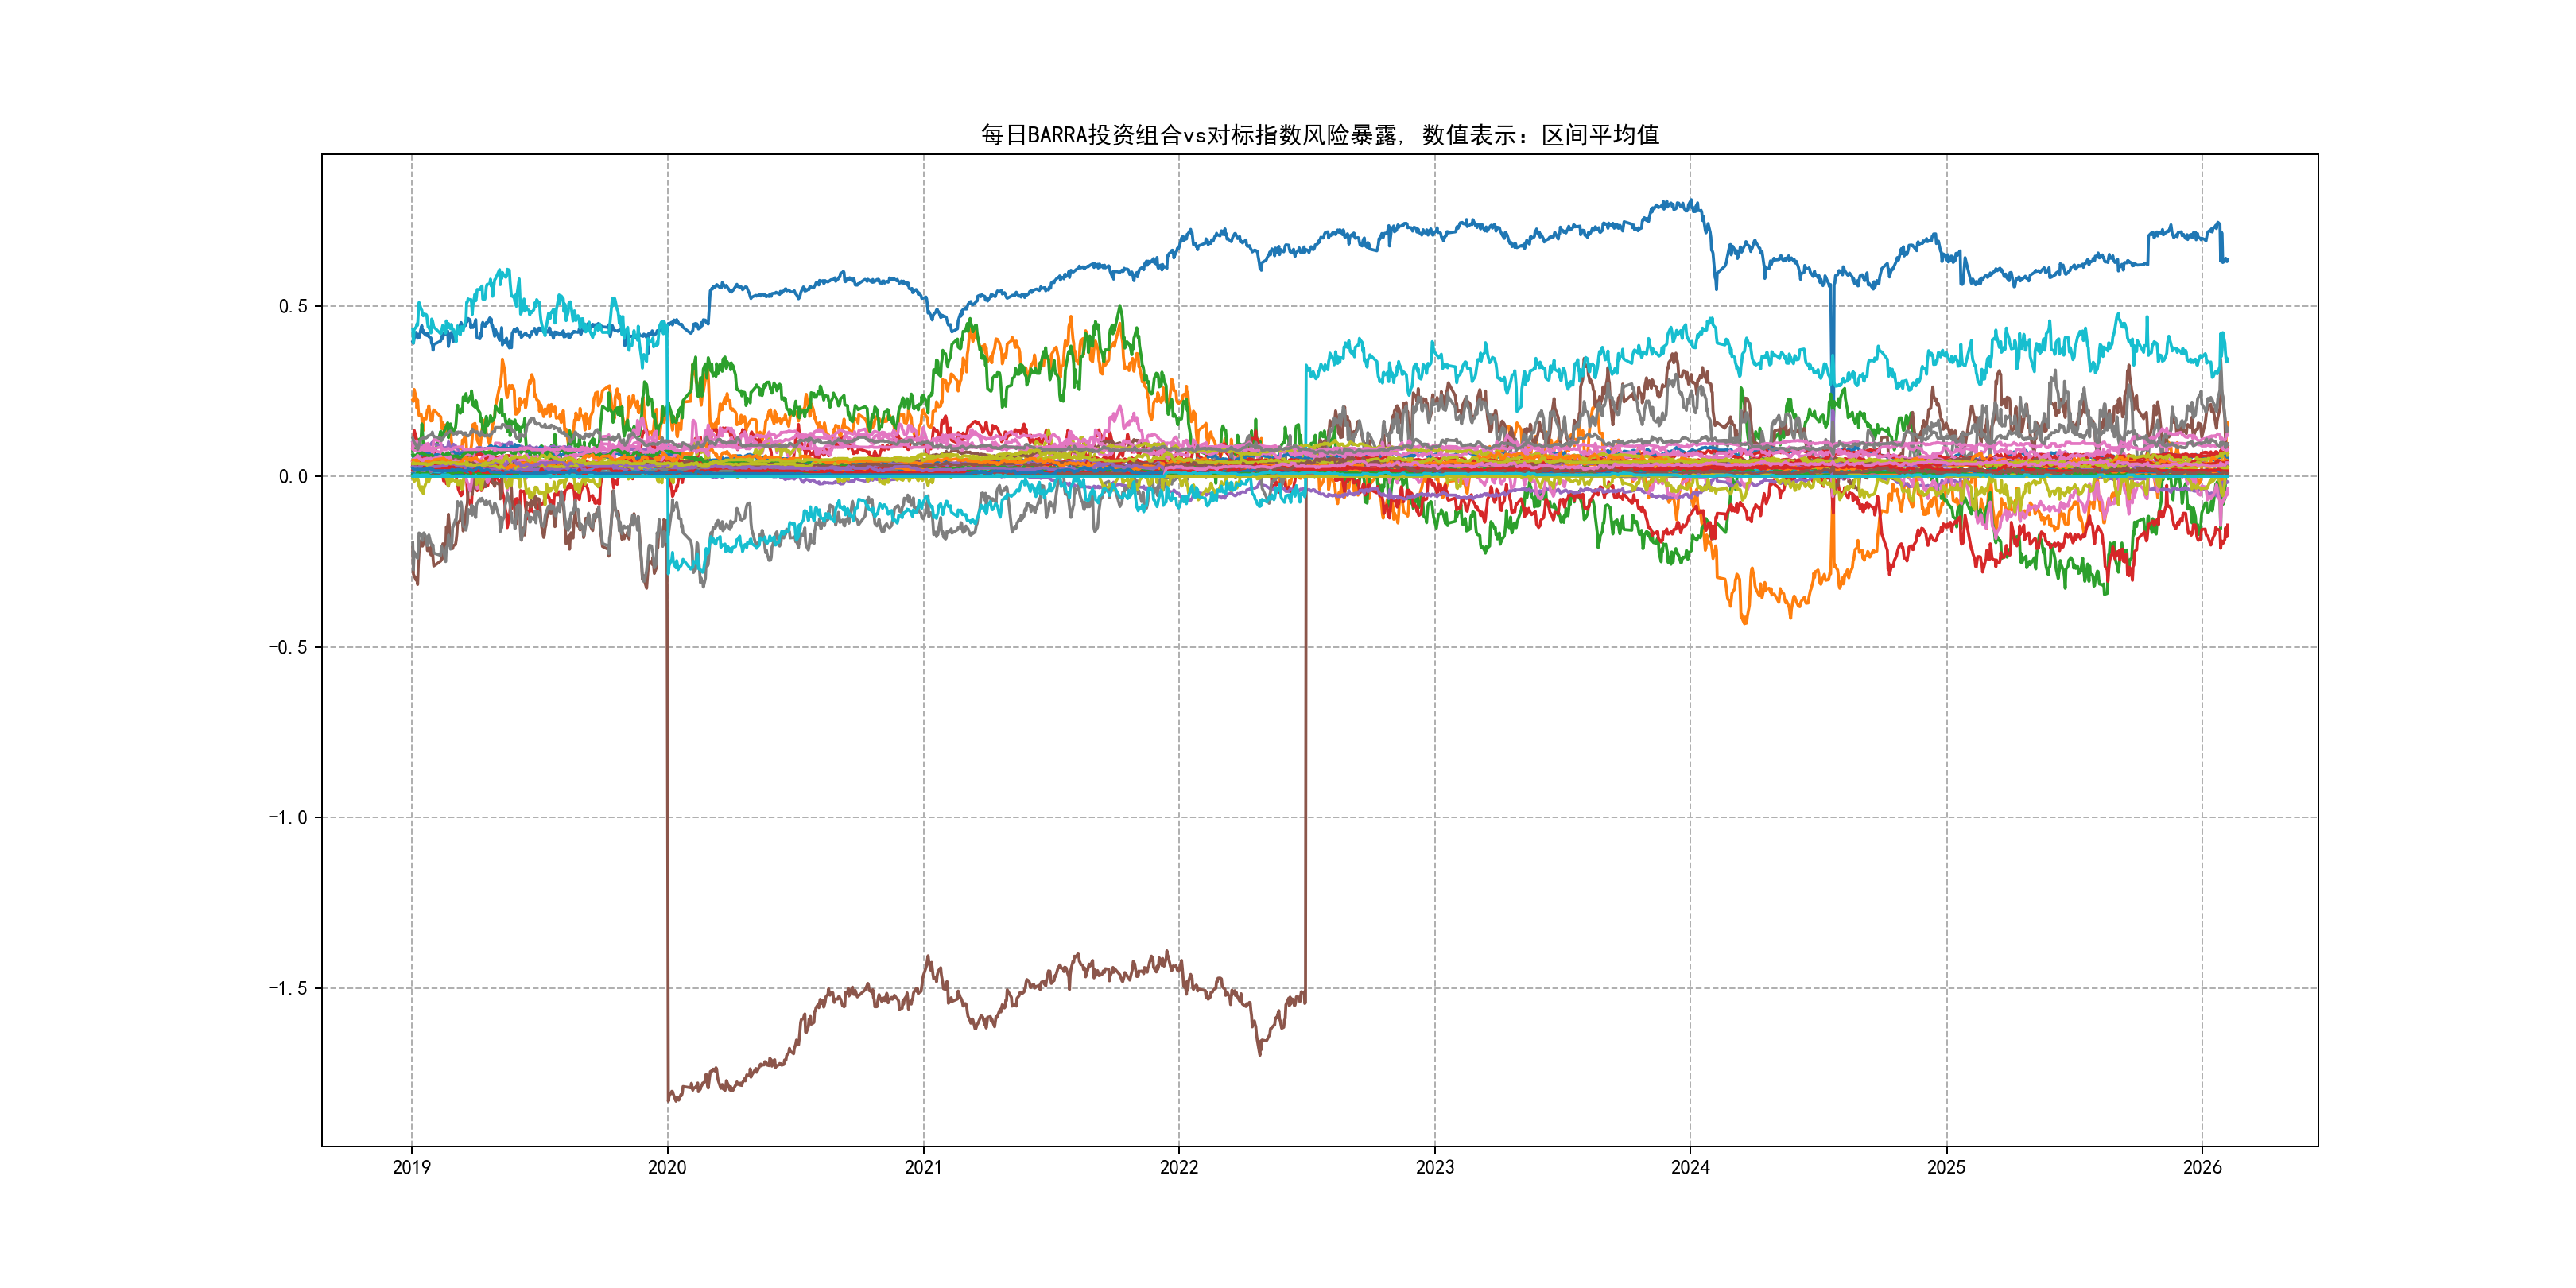The image size is (2576, 1288).
Task: Click the 2020 x-axis label
Action: click(667, 1167)
